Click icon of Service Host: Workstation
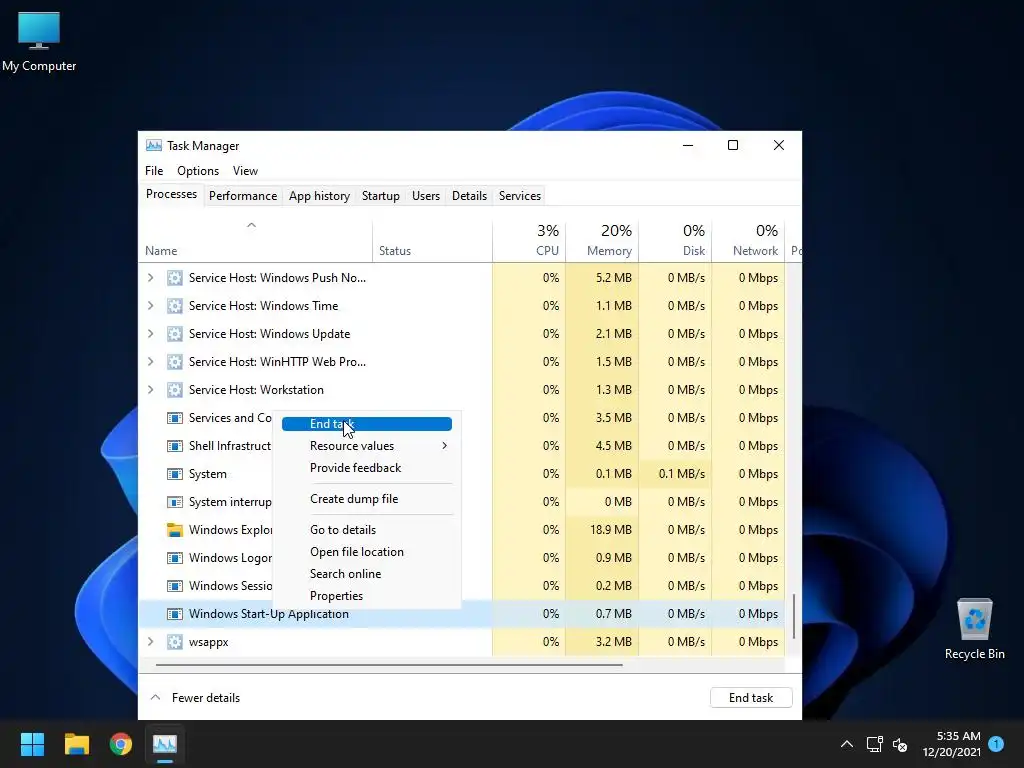The height and width of the screenshot is (768, 1024). pos(174,390)
